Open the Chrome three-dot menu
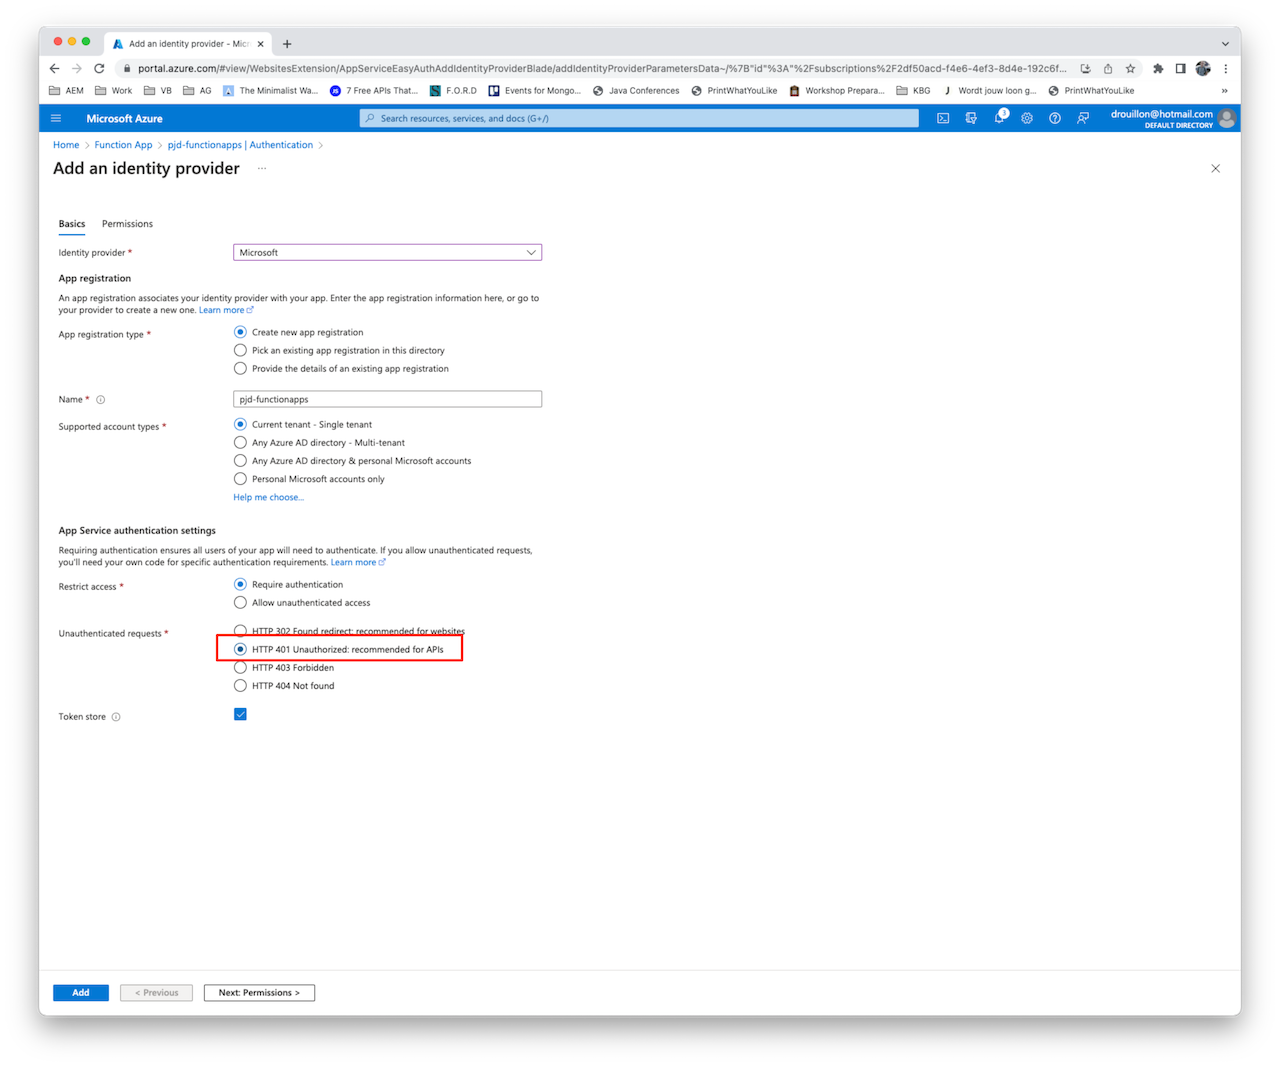 (1226, 69)
